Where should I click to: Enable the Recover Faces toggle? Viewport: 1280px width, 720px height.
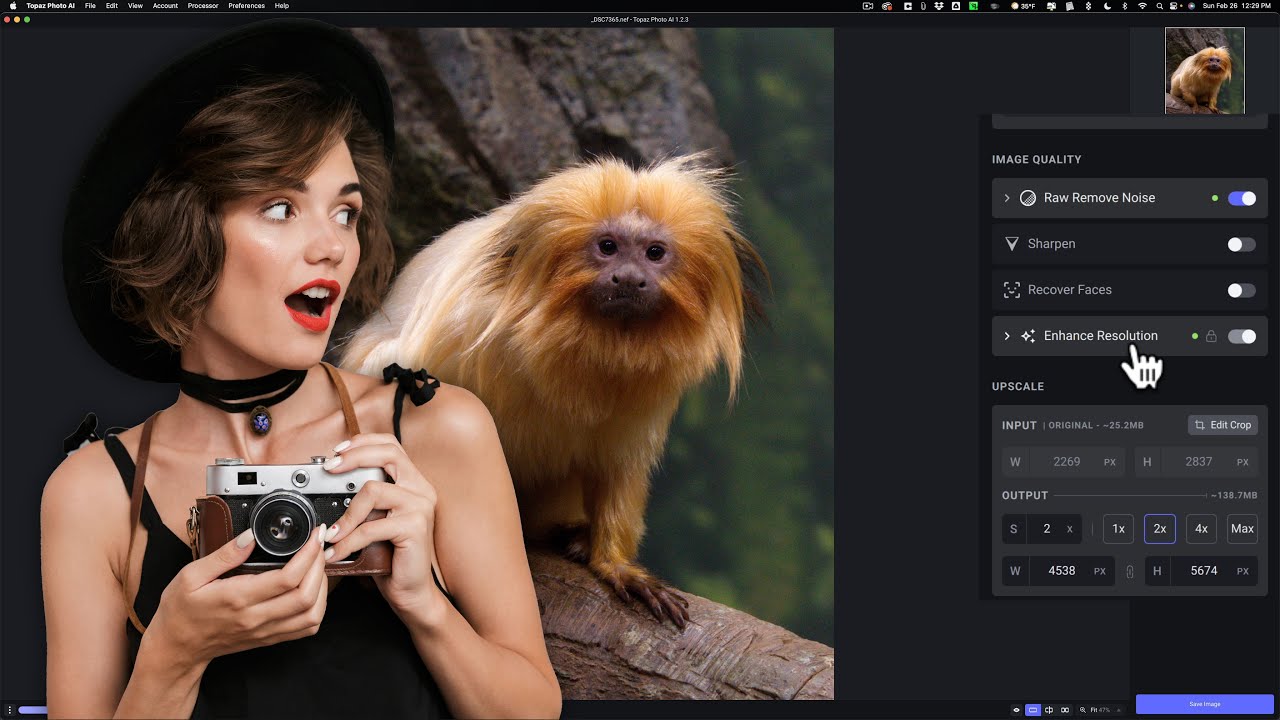1242,290
